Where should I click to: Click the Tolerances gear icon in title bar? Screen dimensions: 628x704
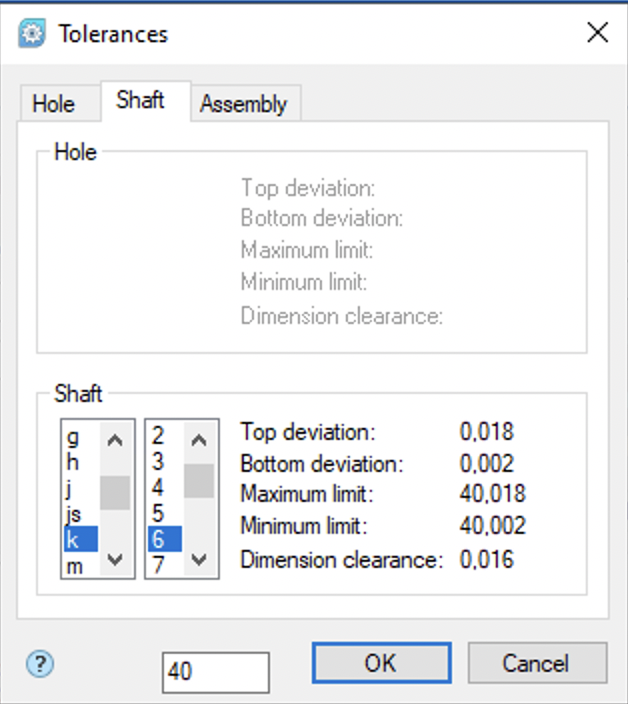[x=33, y=33]
